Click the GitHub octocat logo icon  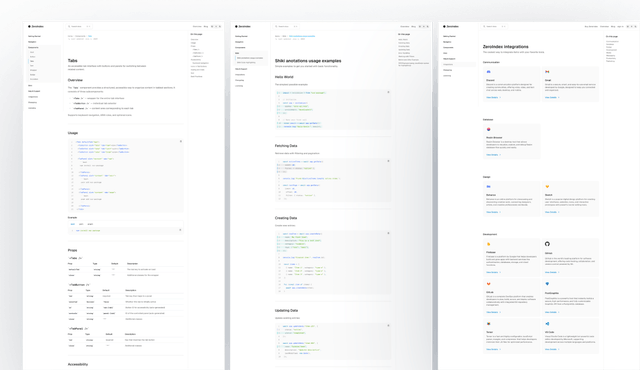click(x=547, y=244)
